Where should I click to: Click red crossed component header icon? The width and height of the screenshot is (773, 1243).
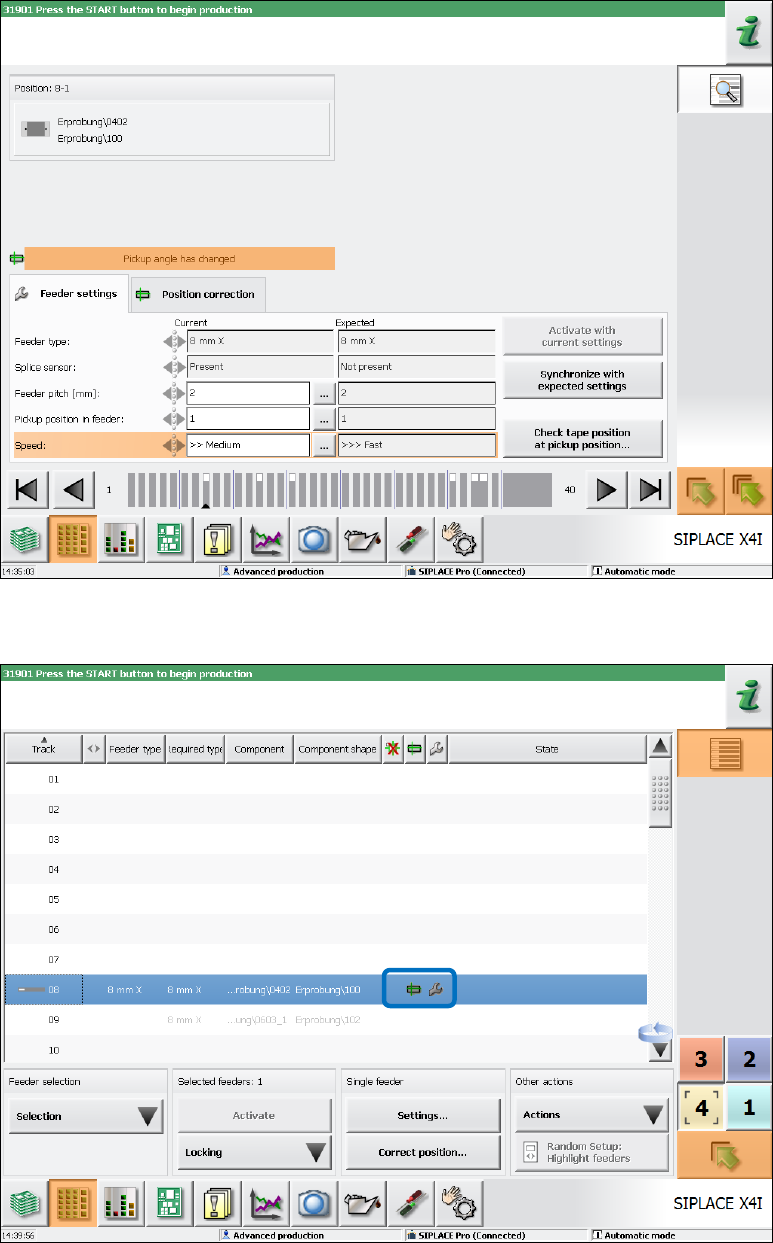pos(393,749)
